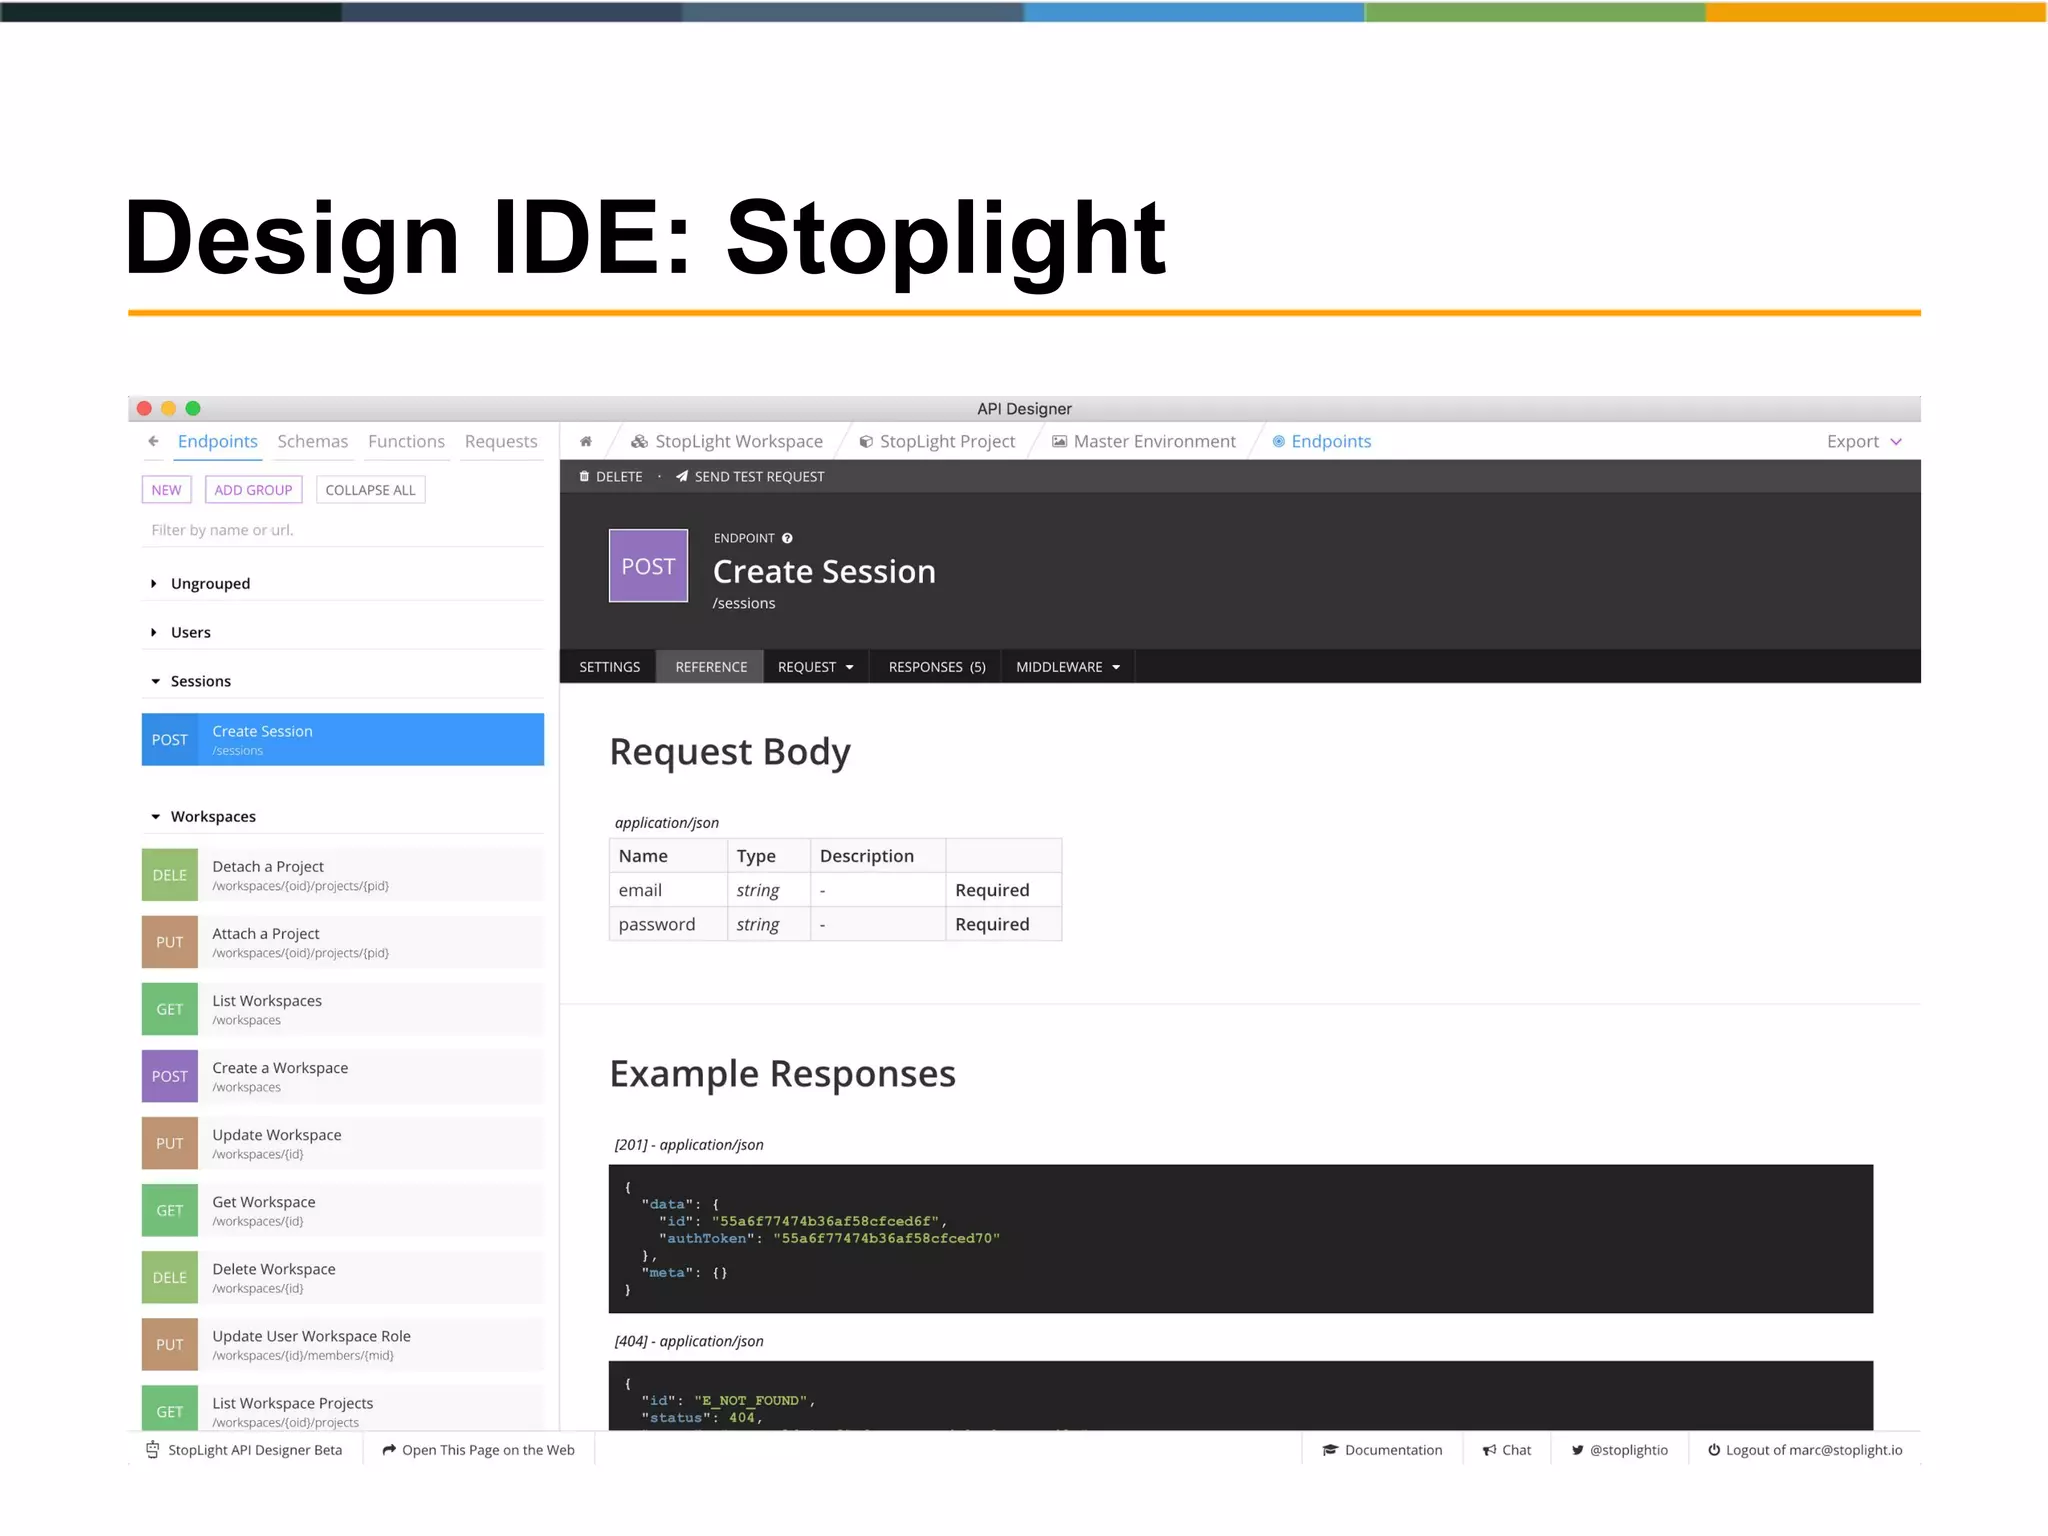Click the StopLight API Designer Beta icon
Image resolution: width=2048 pixels, height=1536 pixels.
click(153, 1450)
